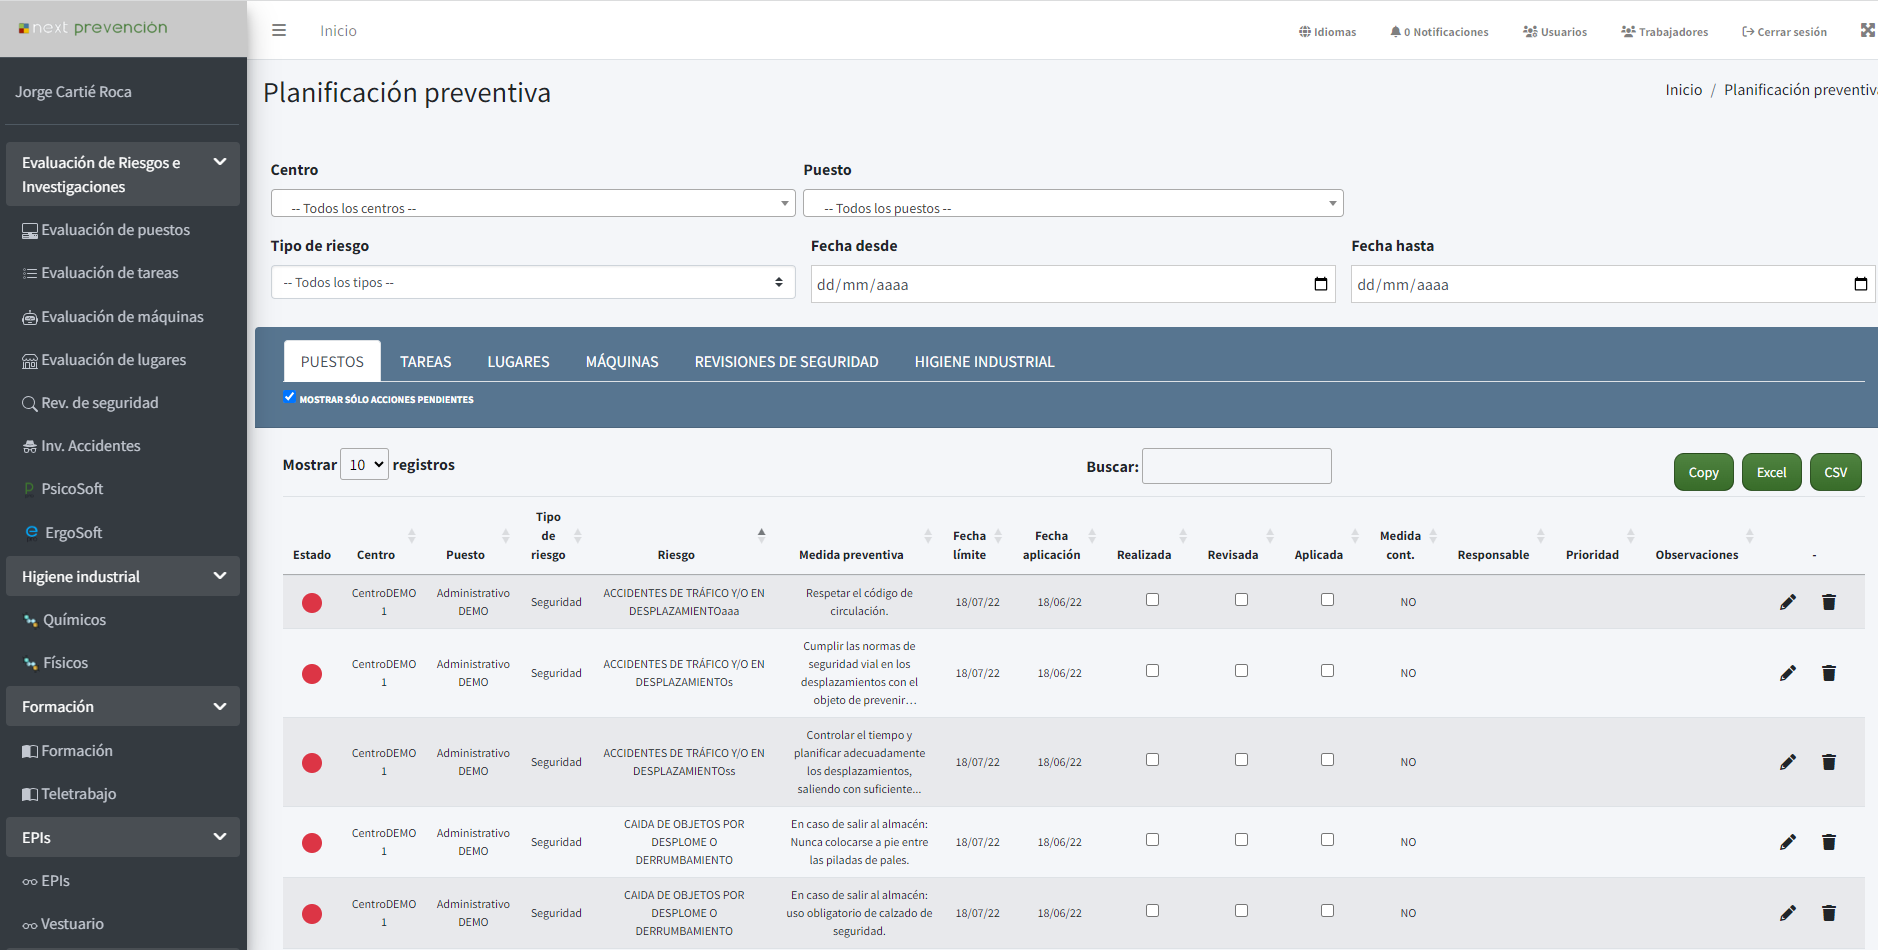Viewport: 1878px width, 950px height.
Task: Open the Fecha hasta calendar picker icon
Action: (1861, 284)
